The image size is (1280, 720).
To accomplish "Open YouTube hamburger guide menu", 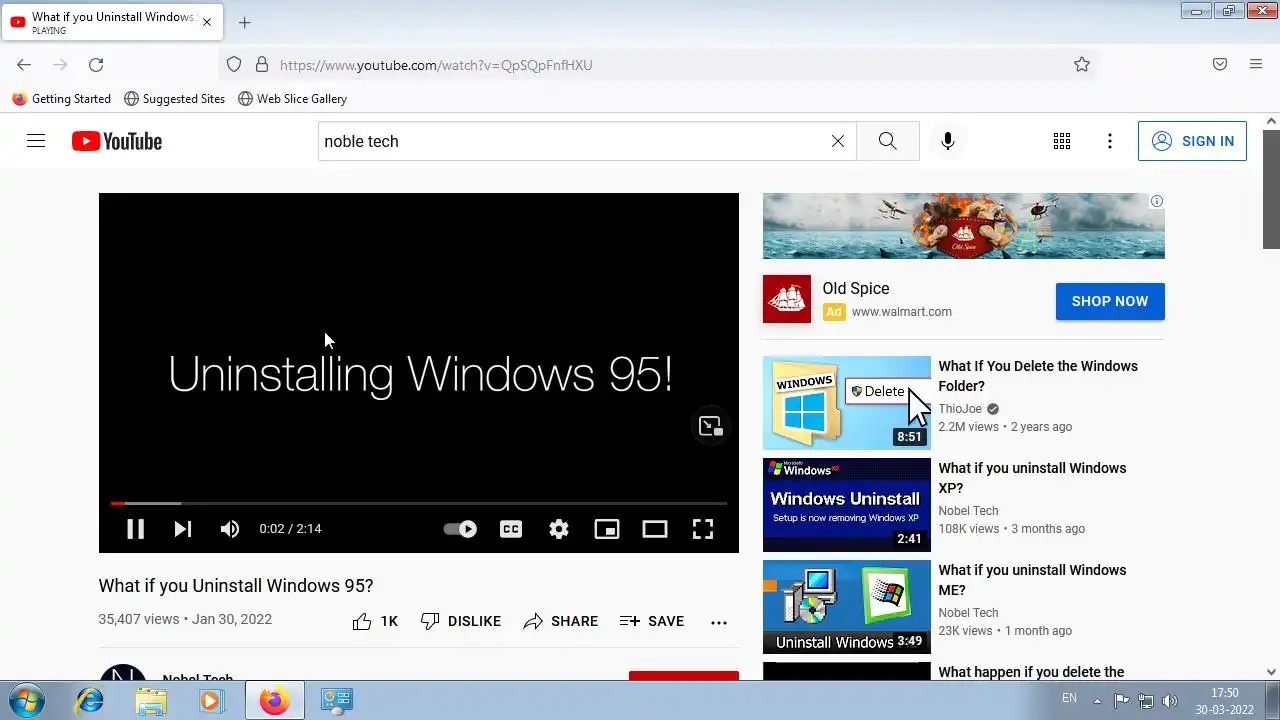I will [x=36, y=141].
